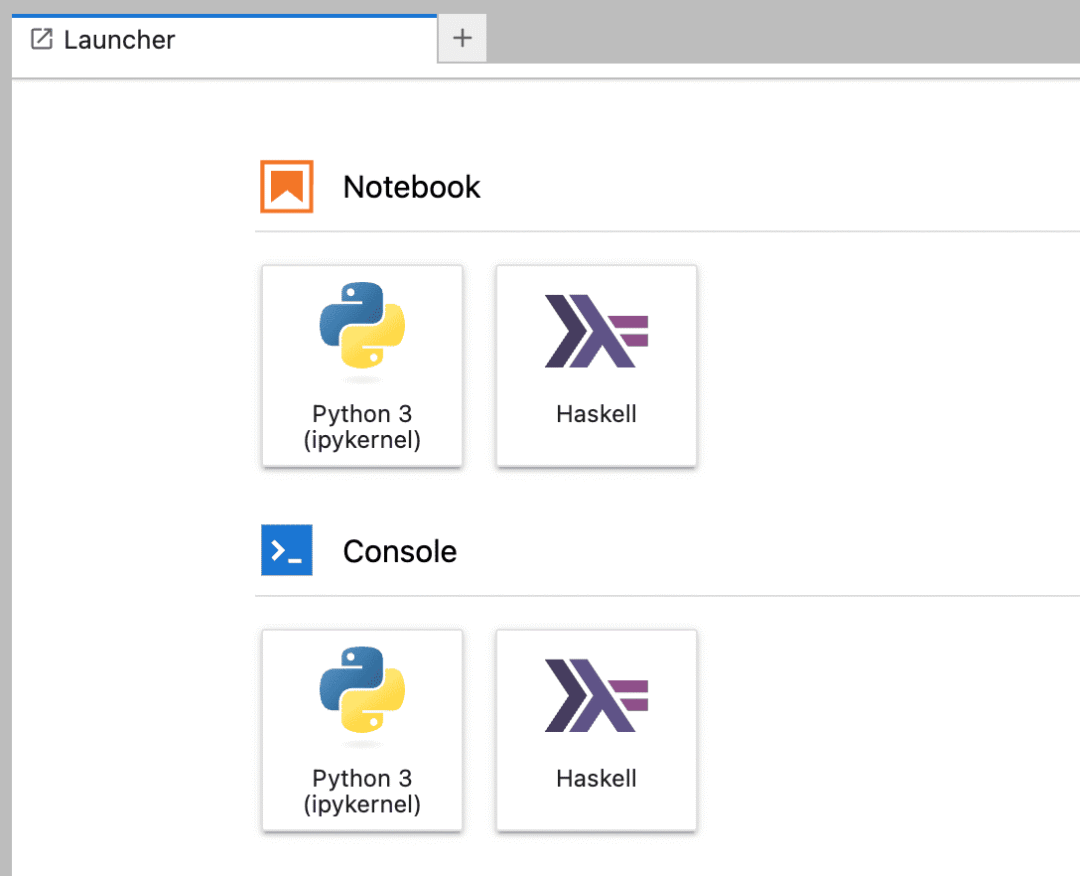Screen dimensions: 1080x876
Task: Click the Haskell logo under Notebook
Action: click(596, 331)
